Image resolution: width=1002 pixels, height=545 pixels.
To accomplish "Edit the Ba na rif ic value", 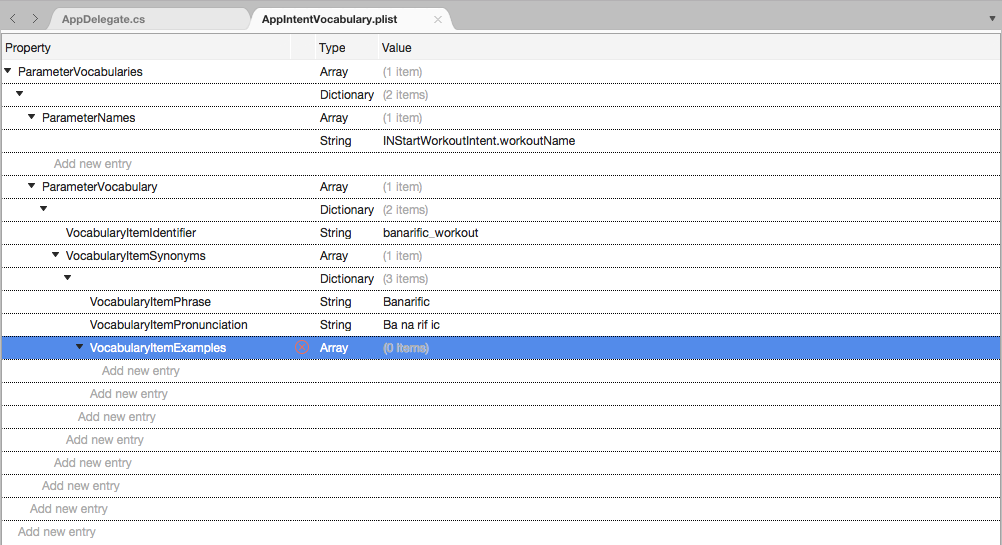I will [x=411, y=325].
